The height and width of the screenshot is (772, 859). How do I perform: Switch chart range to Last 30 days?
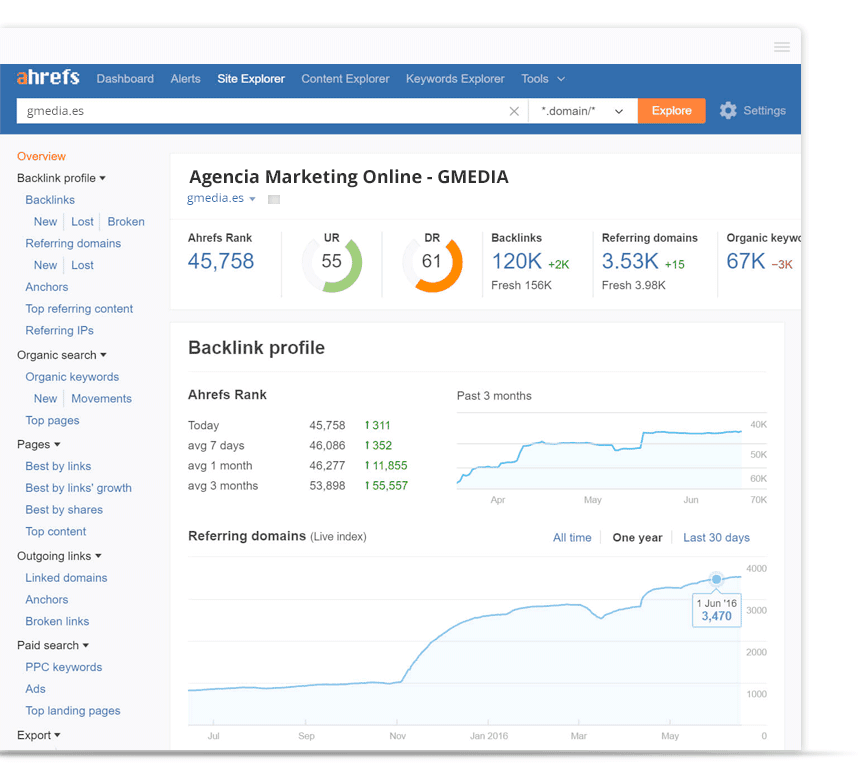tap(716, 537)
